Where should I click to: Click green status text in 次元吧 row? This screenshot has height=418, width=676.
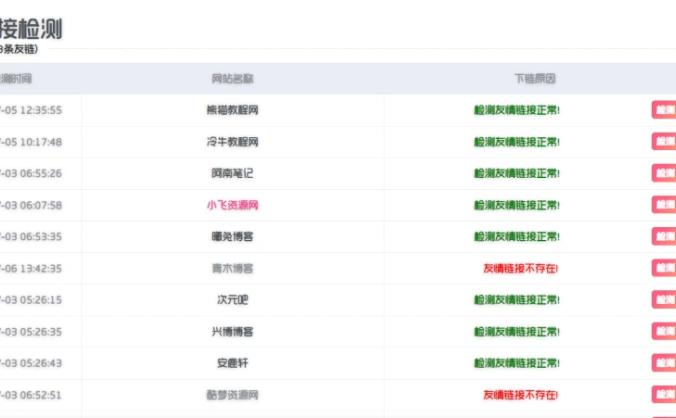click(517, 300)
